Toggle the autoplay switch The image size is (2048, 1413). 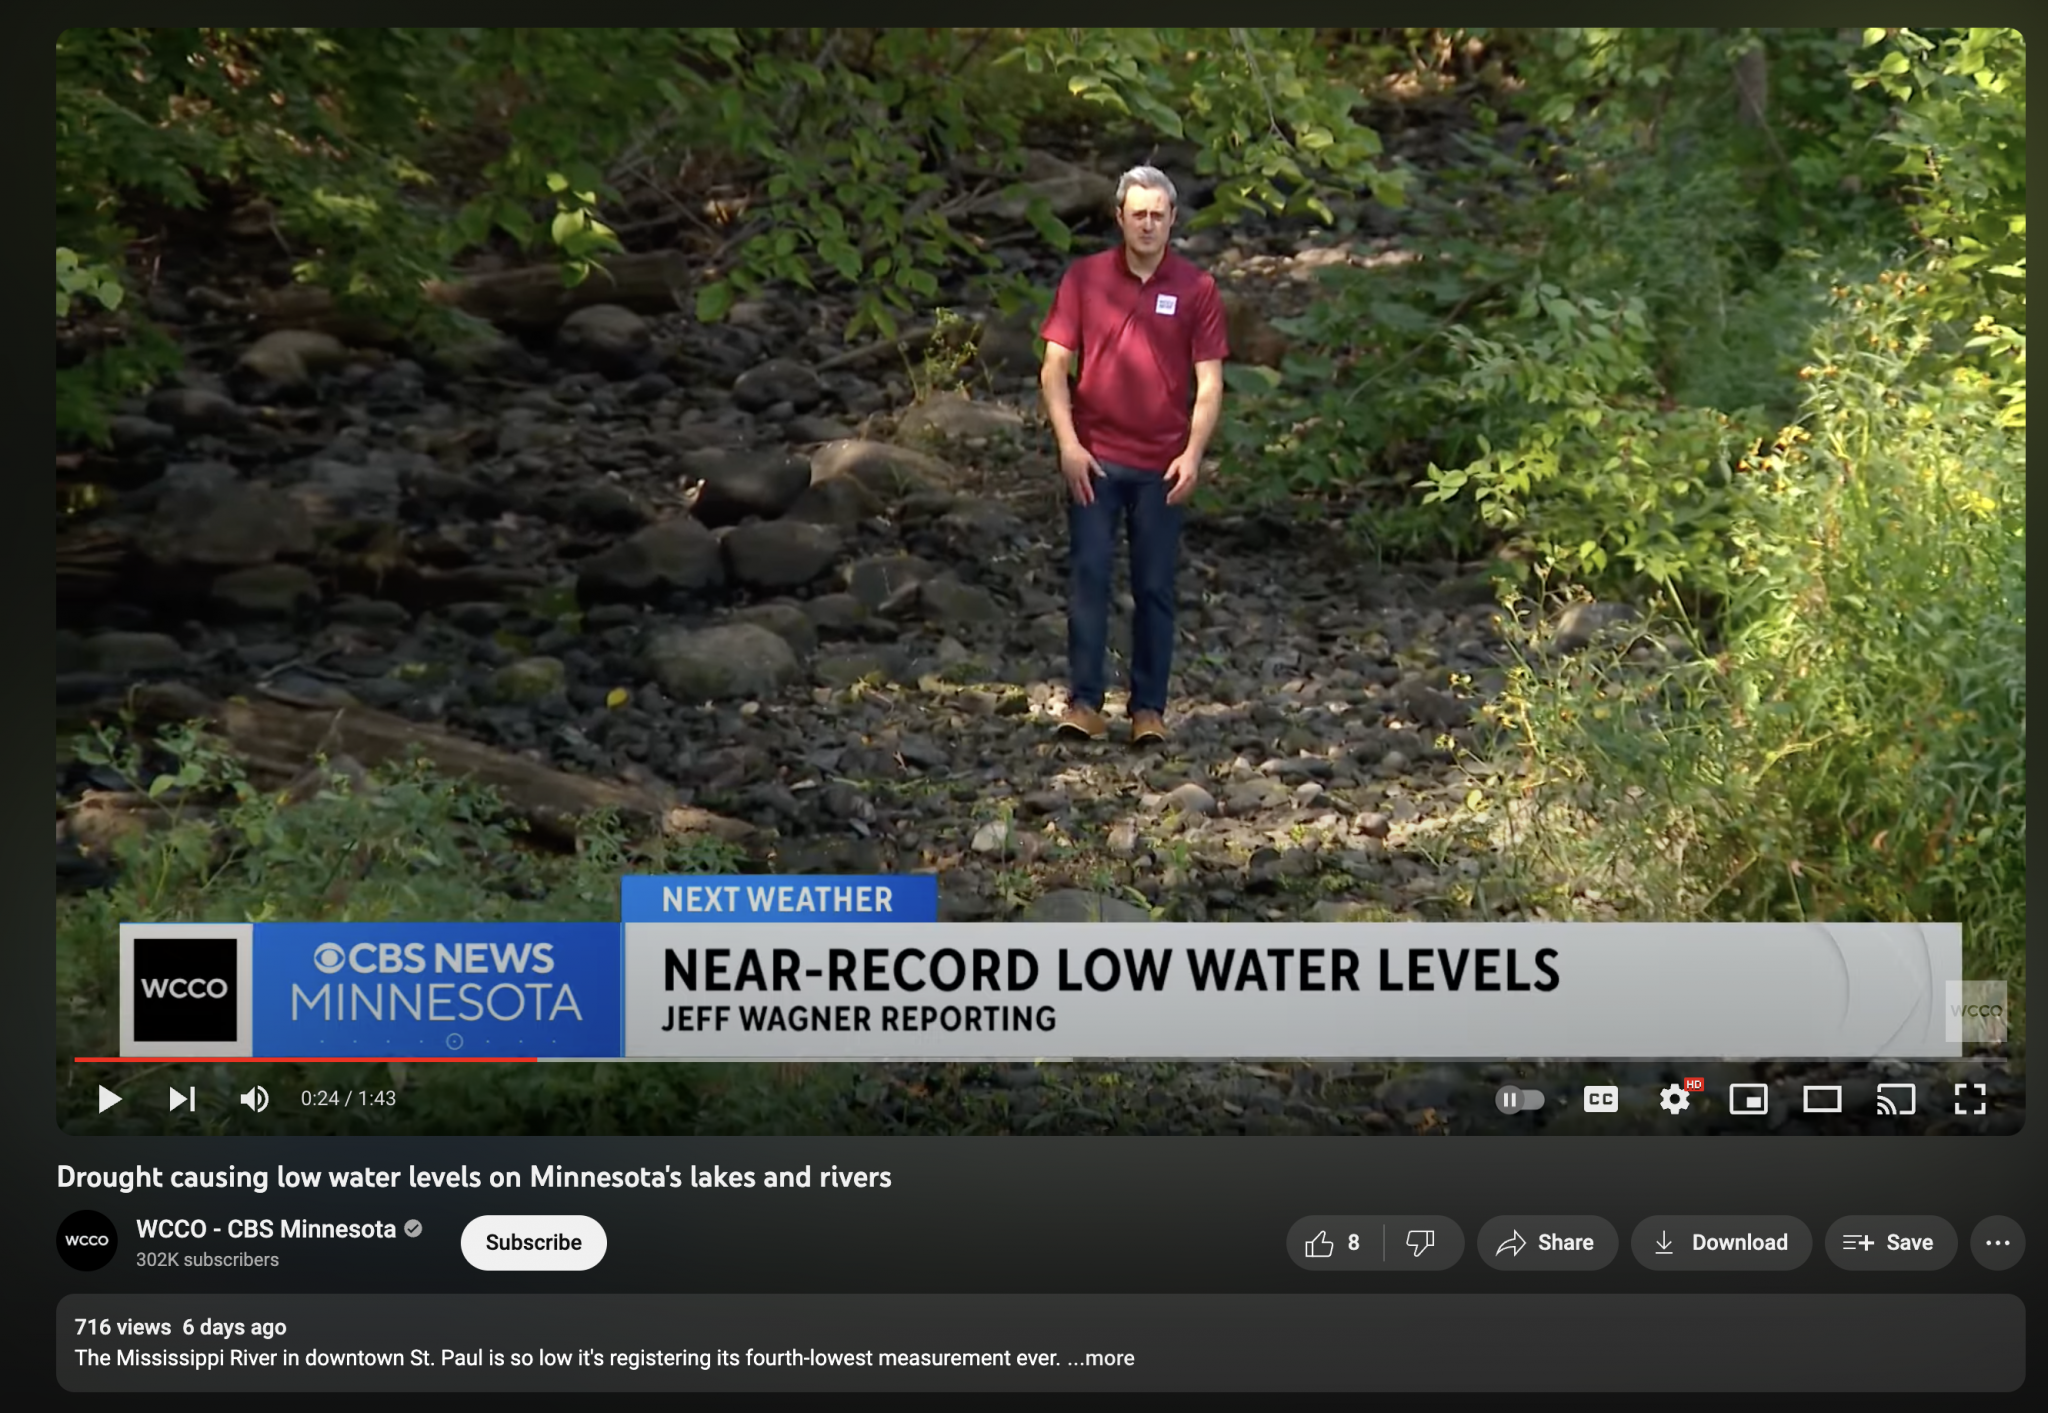(1520, 1100)
